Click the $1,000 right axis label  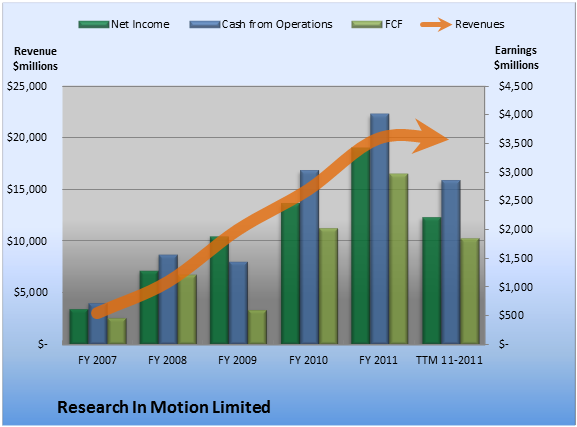[516, 287]
